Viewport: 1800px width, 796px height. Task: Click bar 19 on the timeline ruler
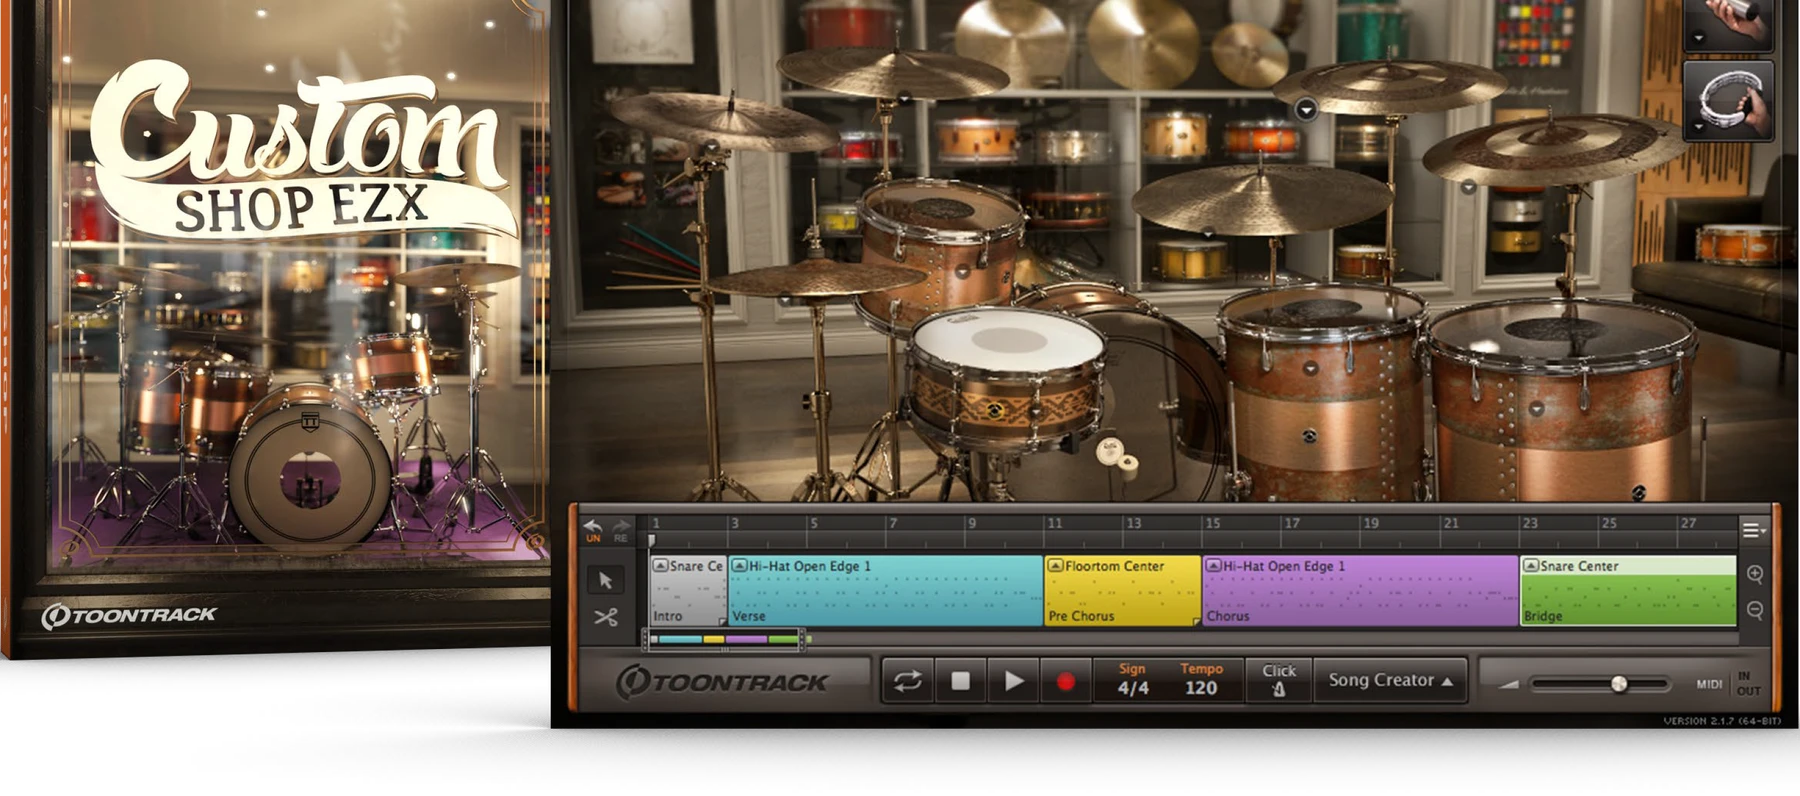pyautogui.click(x=1371, y=523)
